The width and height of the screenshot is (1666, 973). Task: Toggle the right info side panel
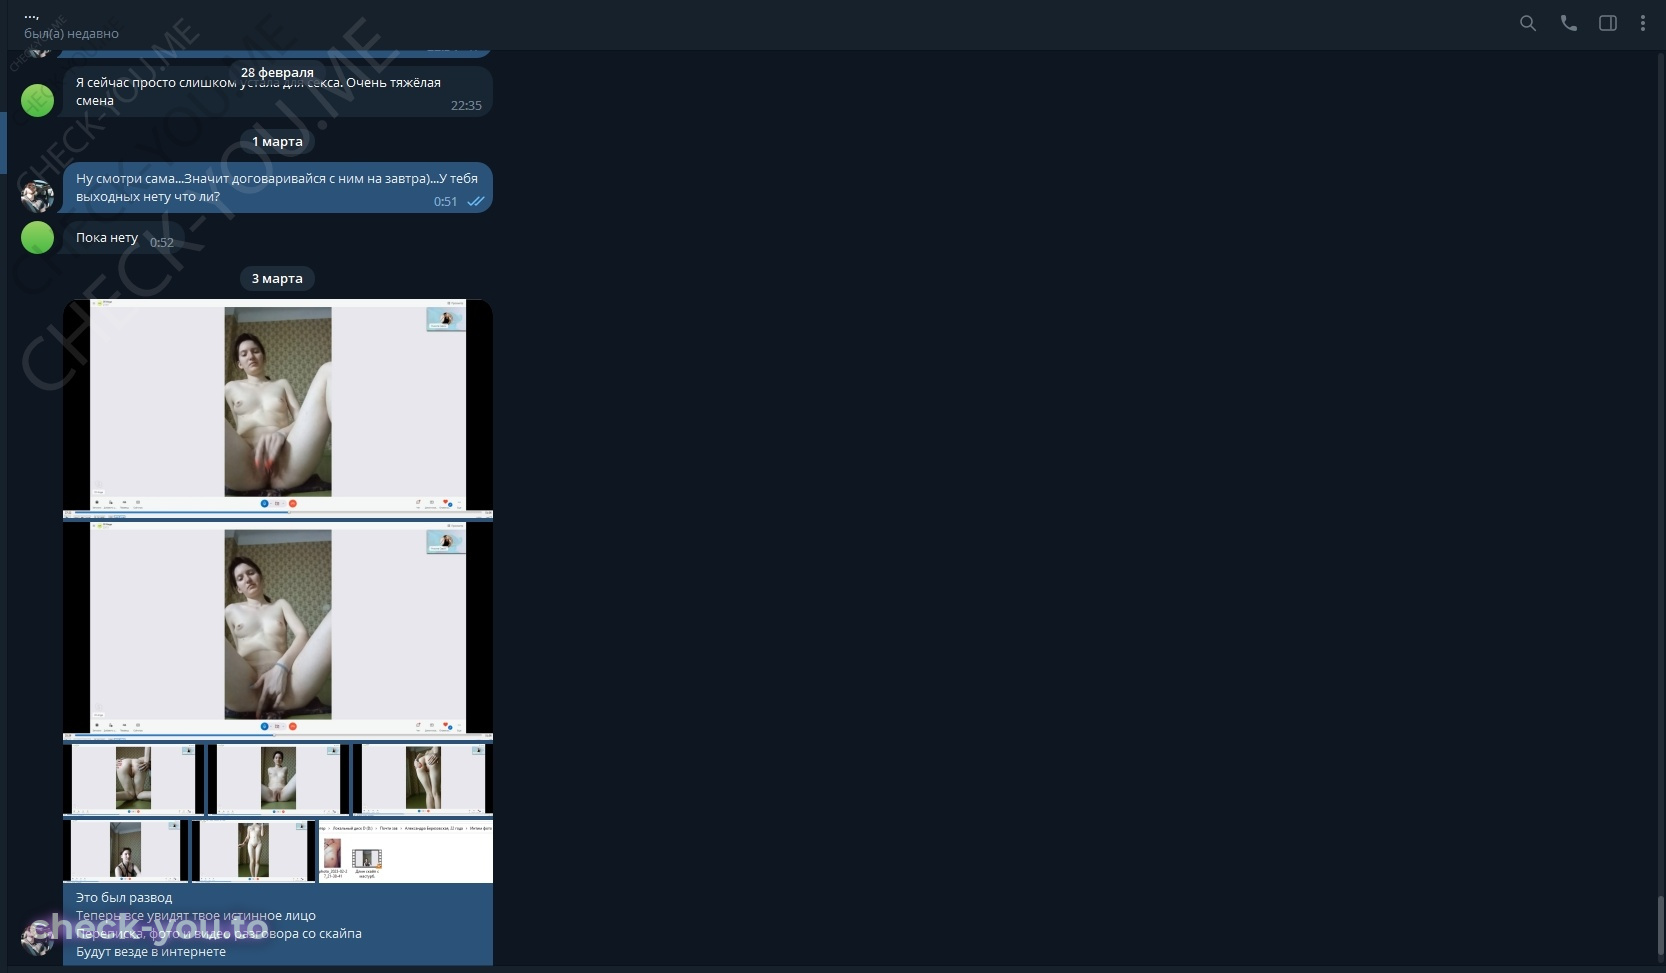1608,23
